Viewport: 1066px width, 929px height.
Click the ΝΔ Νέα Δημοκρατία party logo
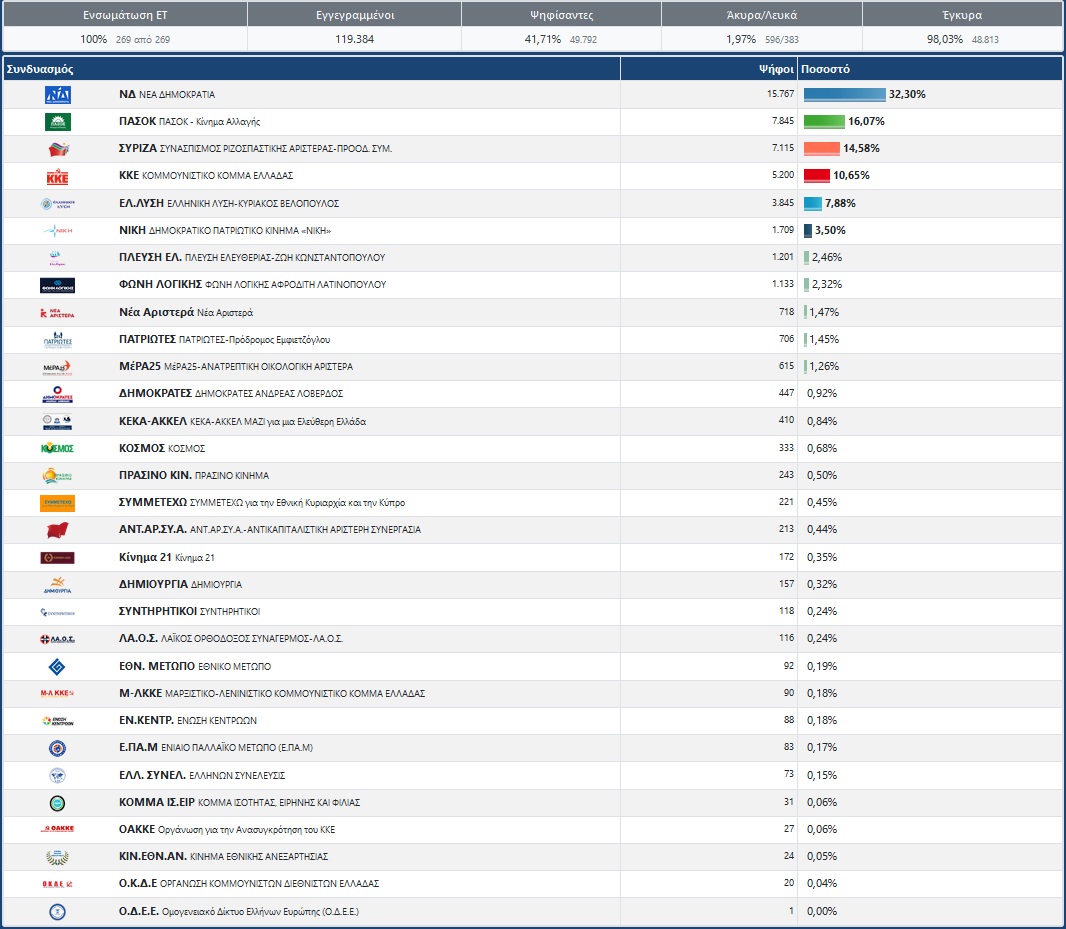(58, 95)
